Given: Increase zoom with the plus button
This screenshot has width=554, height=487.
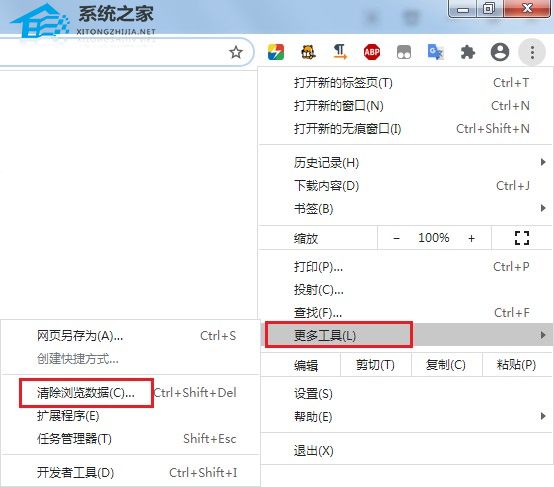Looking at the screenshot, I should pyautogui.click(x=471, y=239).
